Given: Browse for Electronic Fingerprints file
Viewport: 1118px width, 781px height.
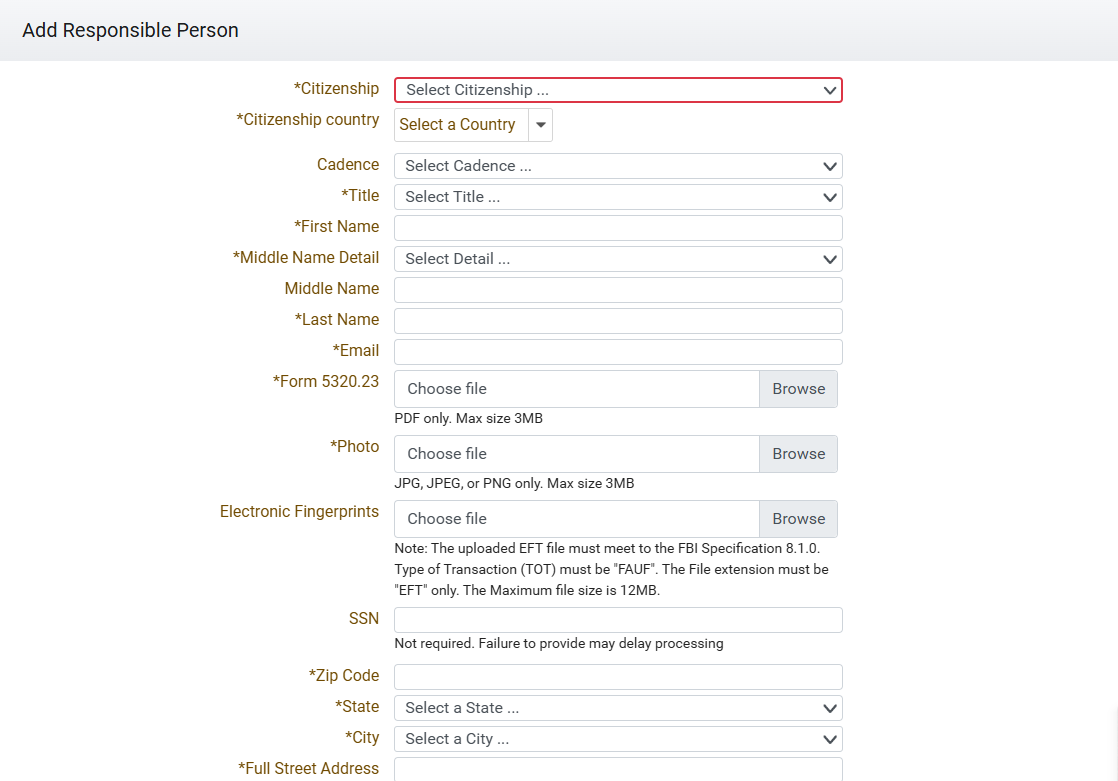Looking at the screenshot, I should [x=798, y=519].
